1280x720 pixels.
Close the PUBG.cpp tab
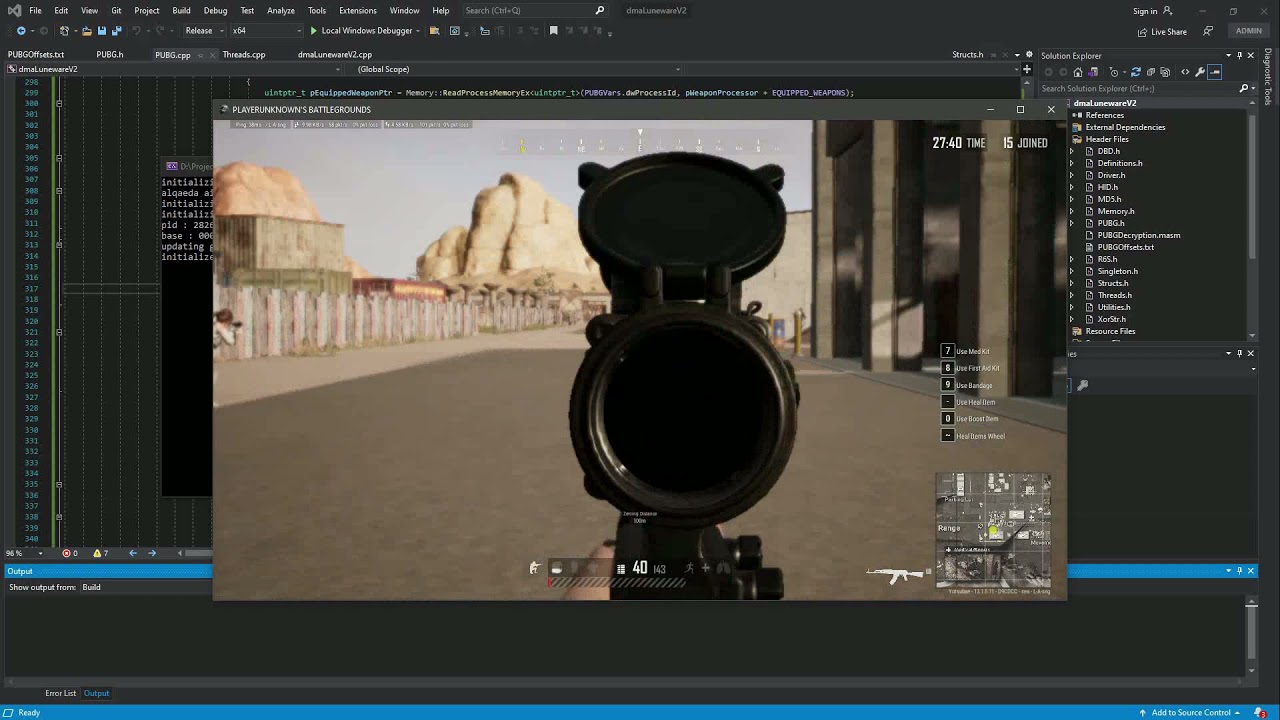tap(210, 55)
